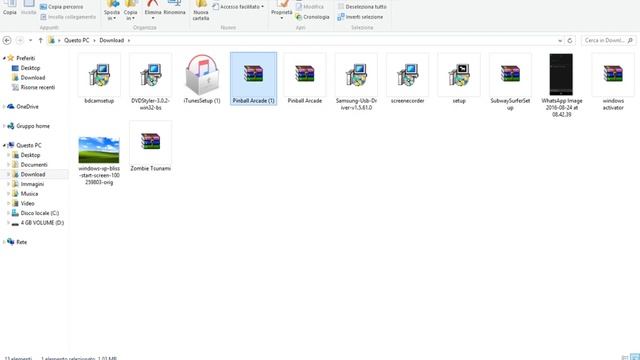Expand the Disco locale (C:) arrow
640x360 pixels.
(x=8, y=213)
